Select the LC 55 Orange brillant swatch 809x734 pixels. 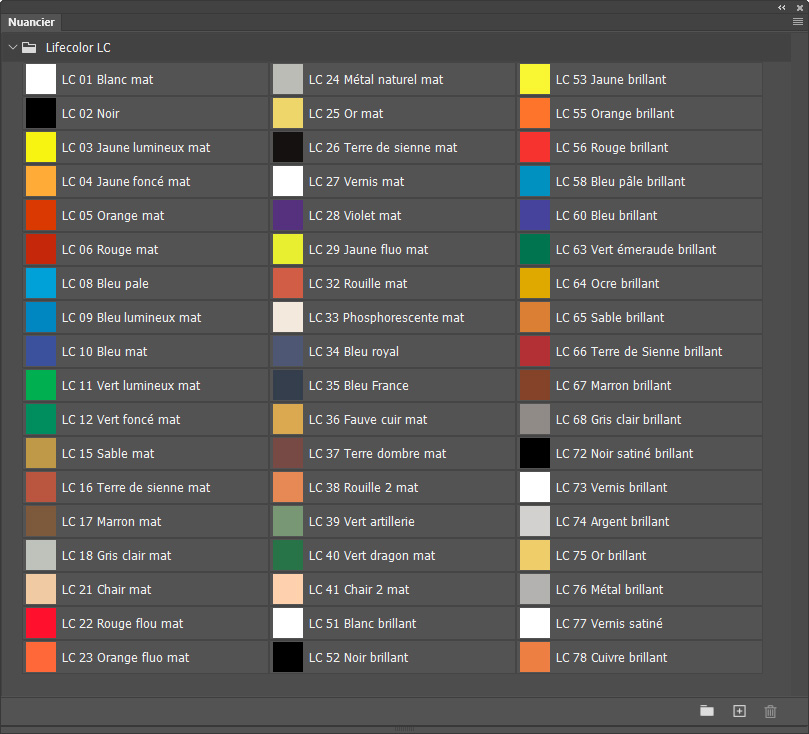(x=535, y=113)
